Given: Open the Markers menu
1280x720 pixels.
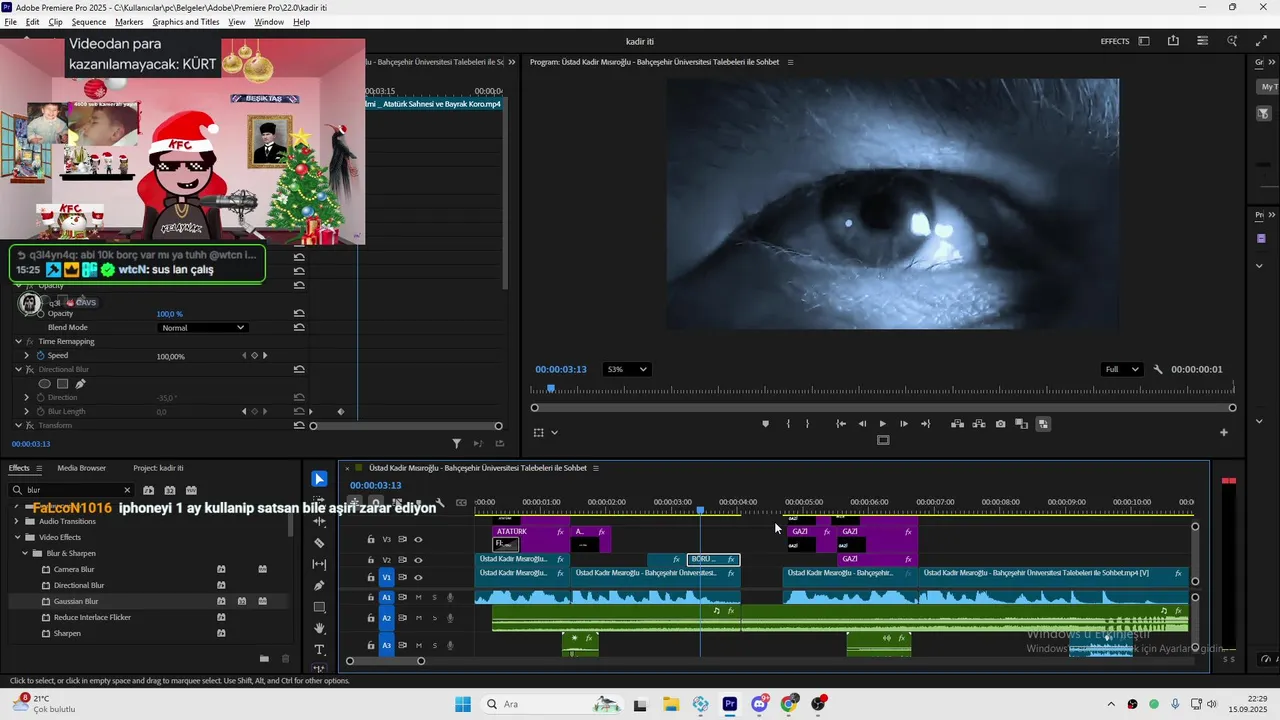Looking at the screenshot, I should (x=129, y=22).
